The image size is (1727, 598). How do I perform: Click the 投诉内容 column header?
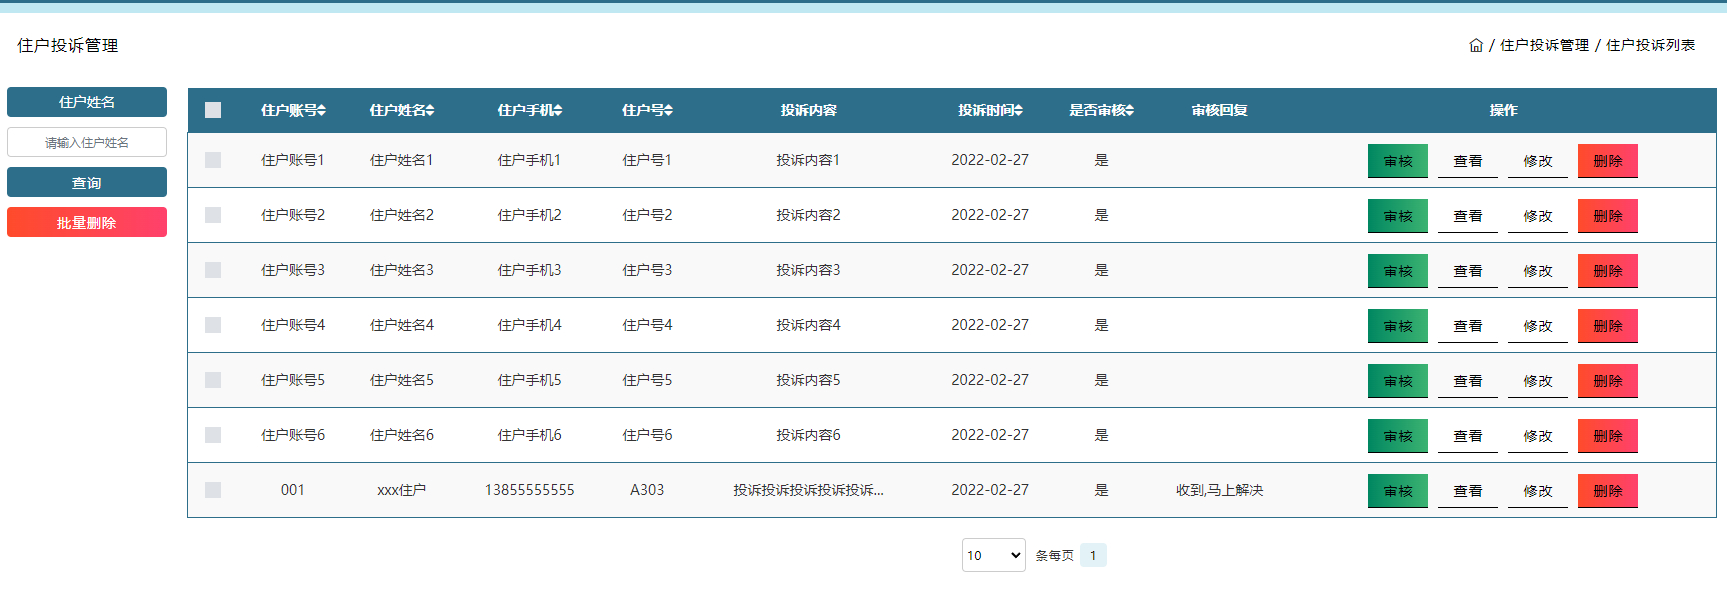(808, 110)
